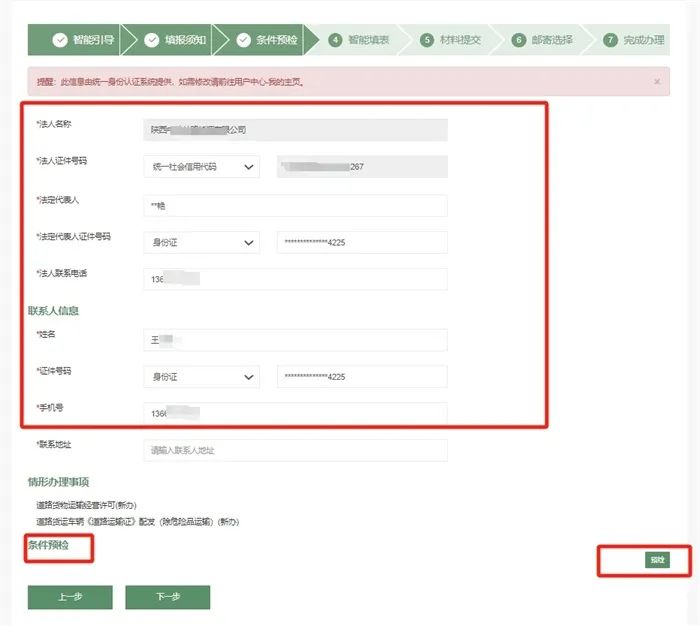Click the contact 手机号 input field
The width and height of the screenshot is (700, 626).
point(295,413)
